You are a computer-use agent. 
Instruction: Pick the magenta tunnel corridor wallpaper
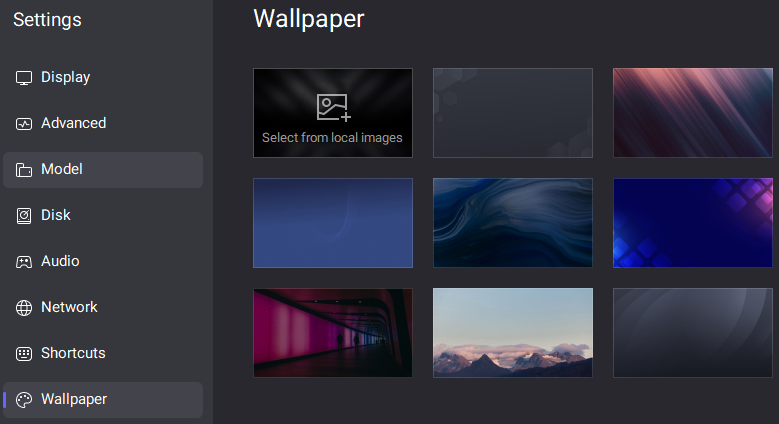[333, 333]
